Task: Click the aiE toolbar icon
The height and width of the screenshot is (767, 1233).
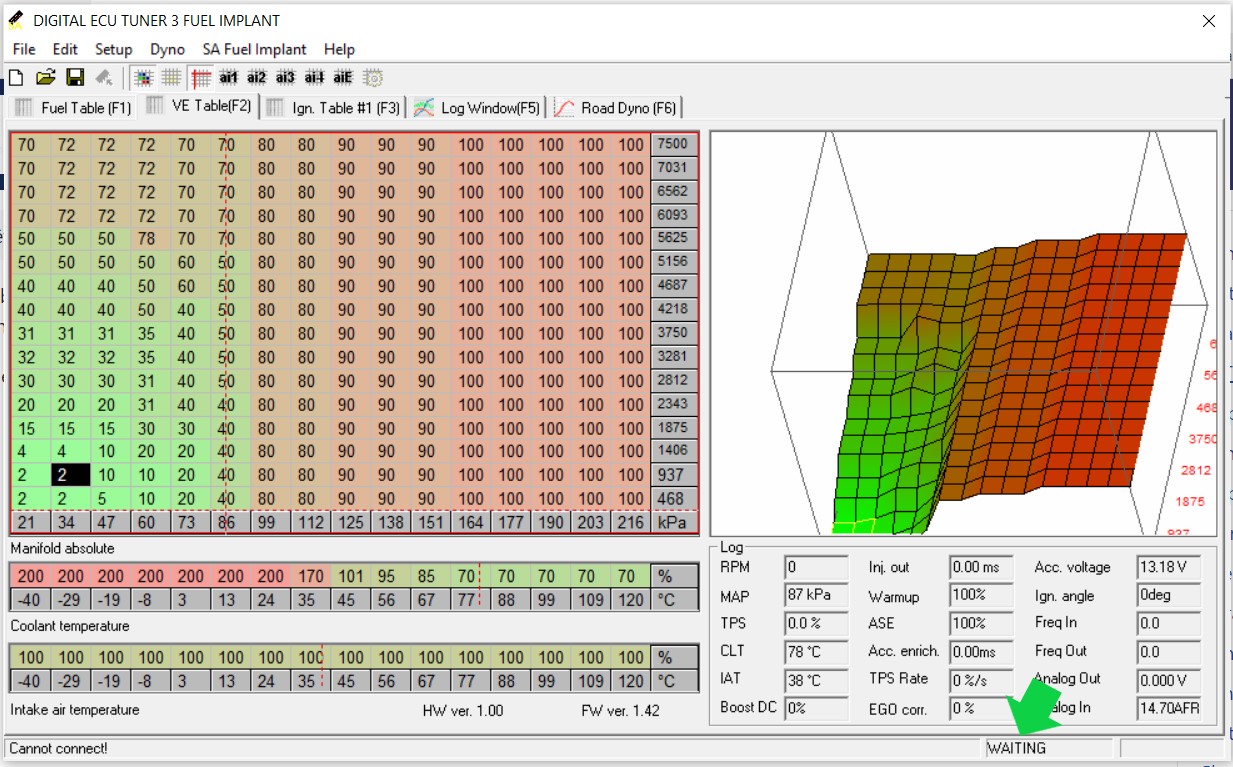Action: click(x=343, y=78)
